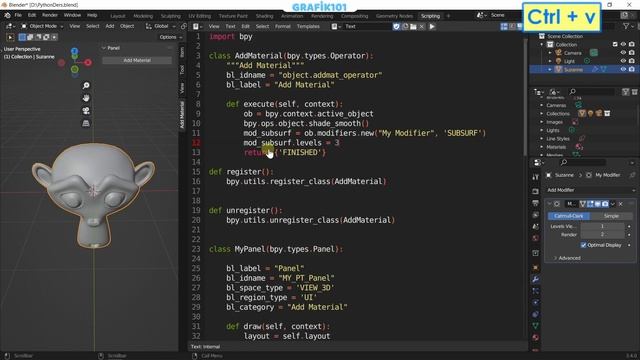Toggle Collection visibility eye icon
The width and height of the screenshot is (640, 360).
623,44
